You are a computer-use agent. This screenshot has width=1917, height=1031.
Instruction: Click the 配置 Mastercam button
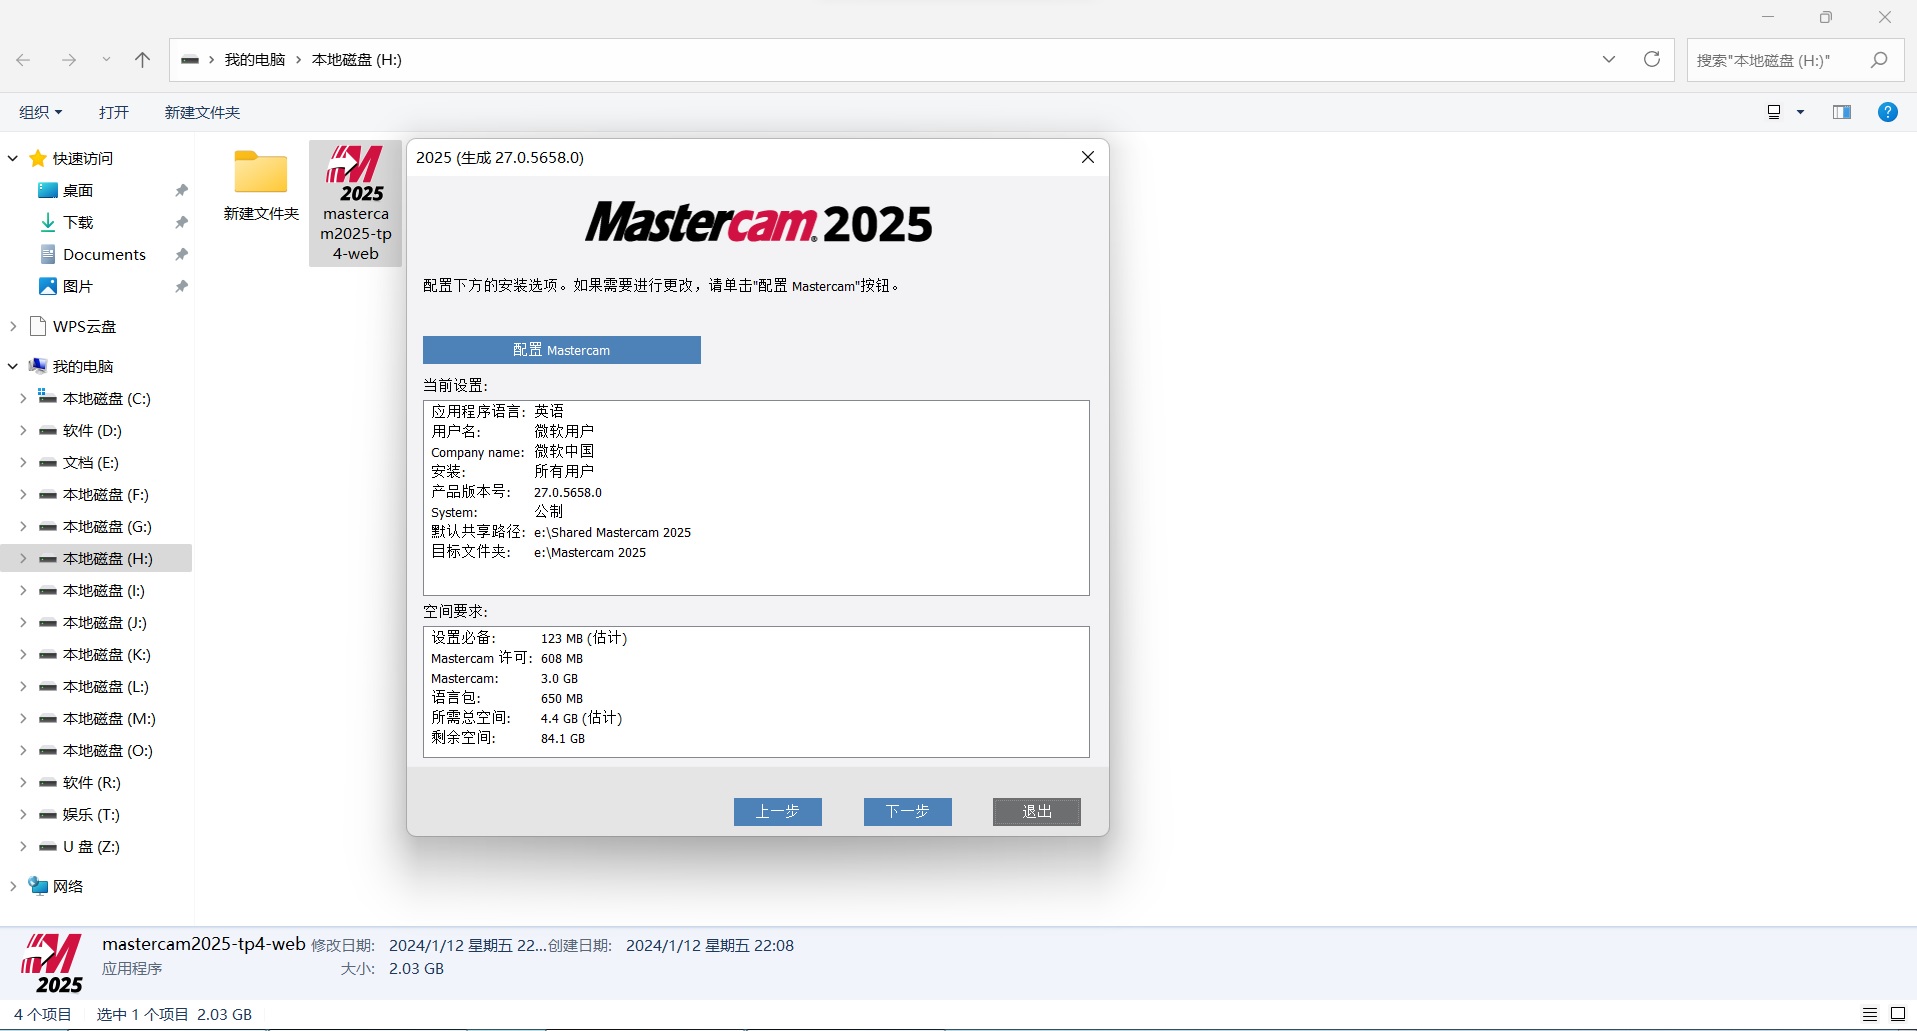pyautogui.click(x=561, y=350)
